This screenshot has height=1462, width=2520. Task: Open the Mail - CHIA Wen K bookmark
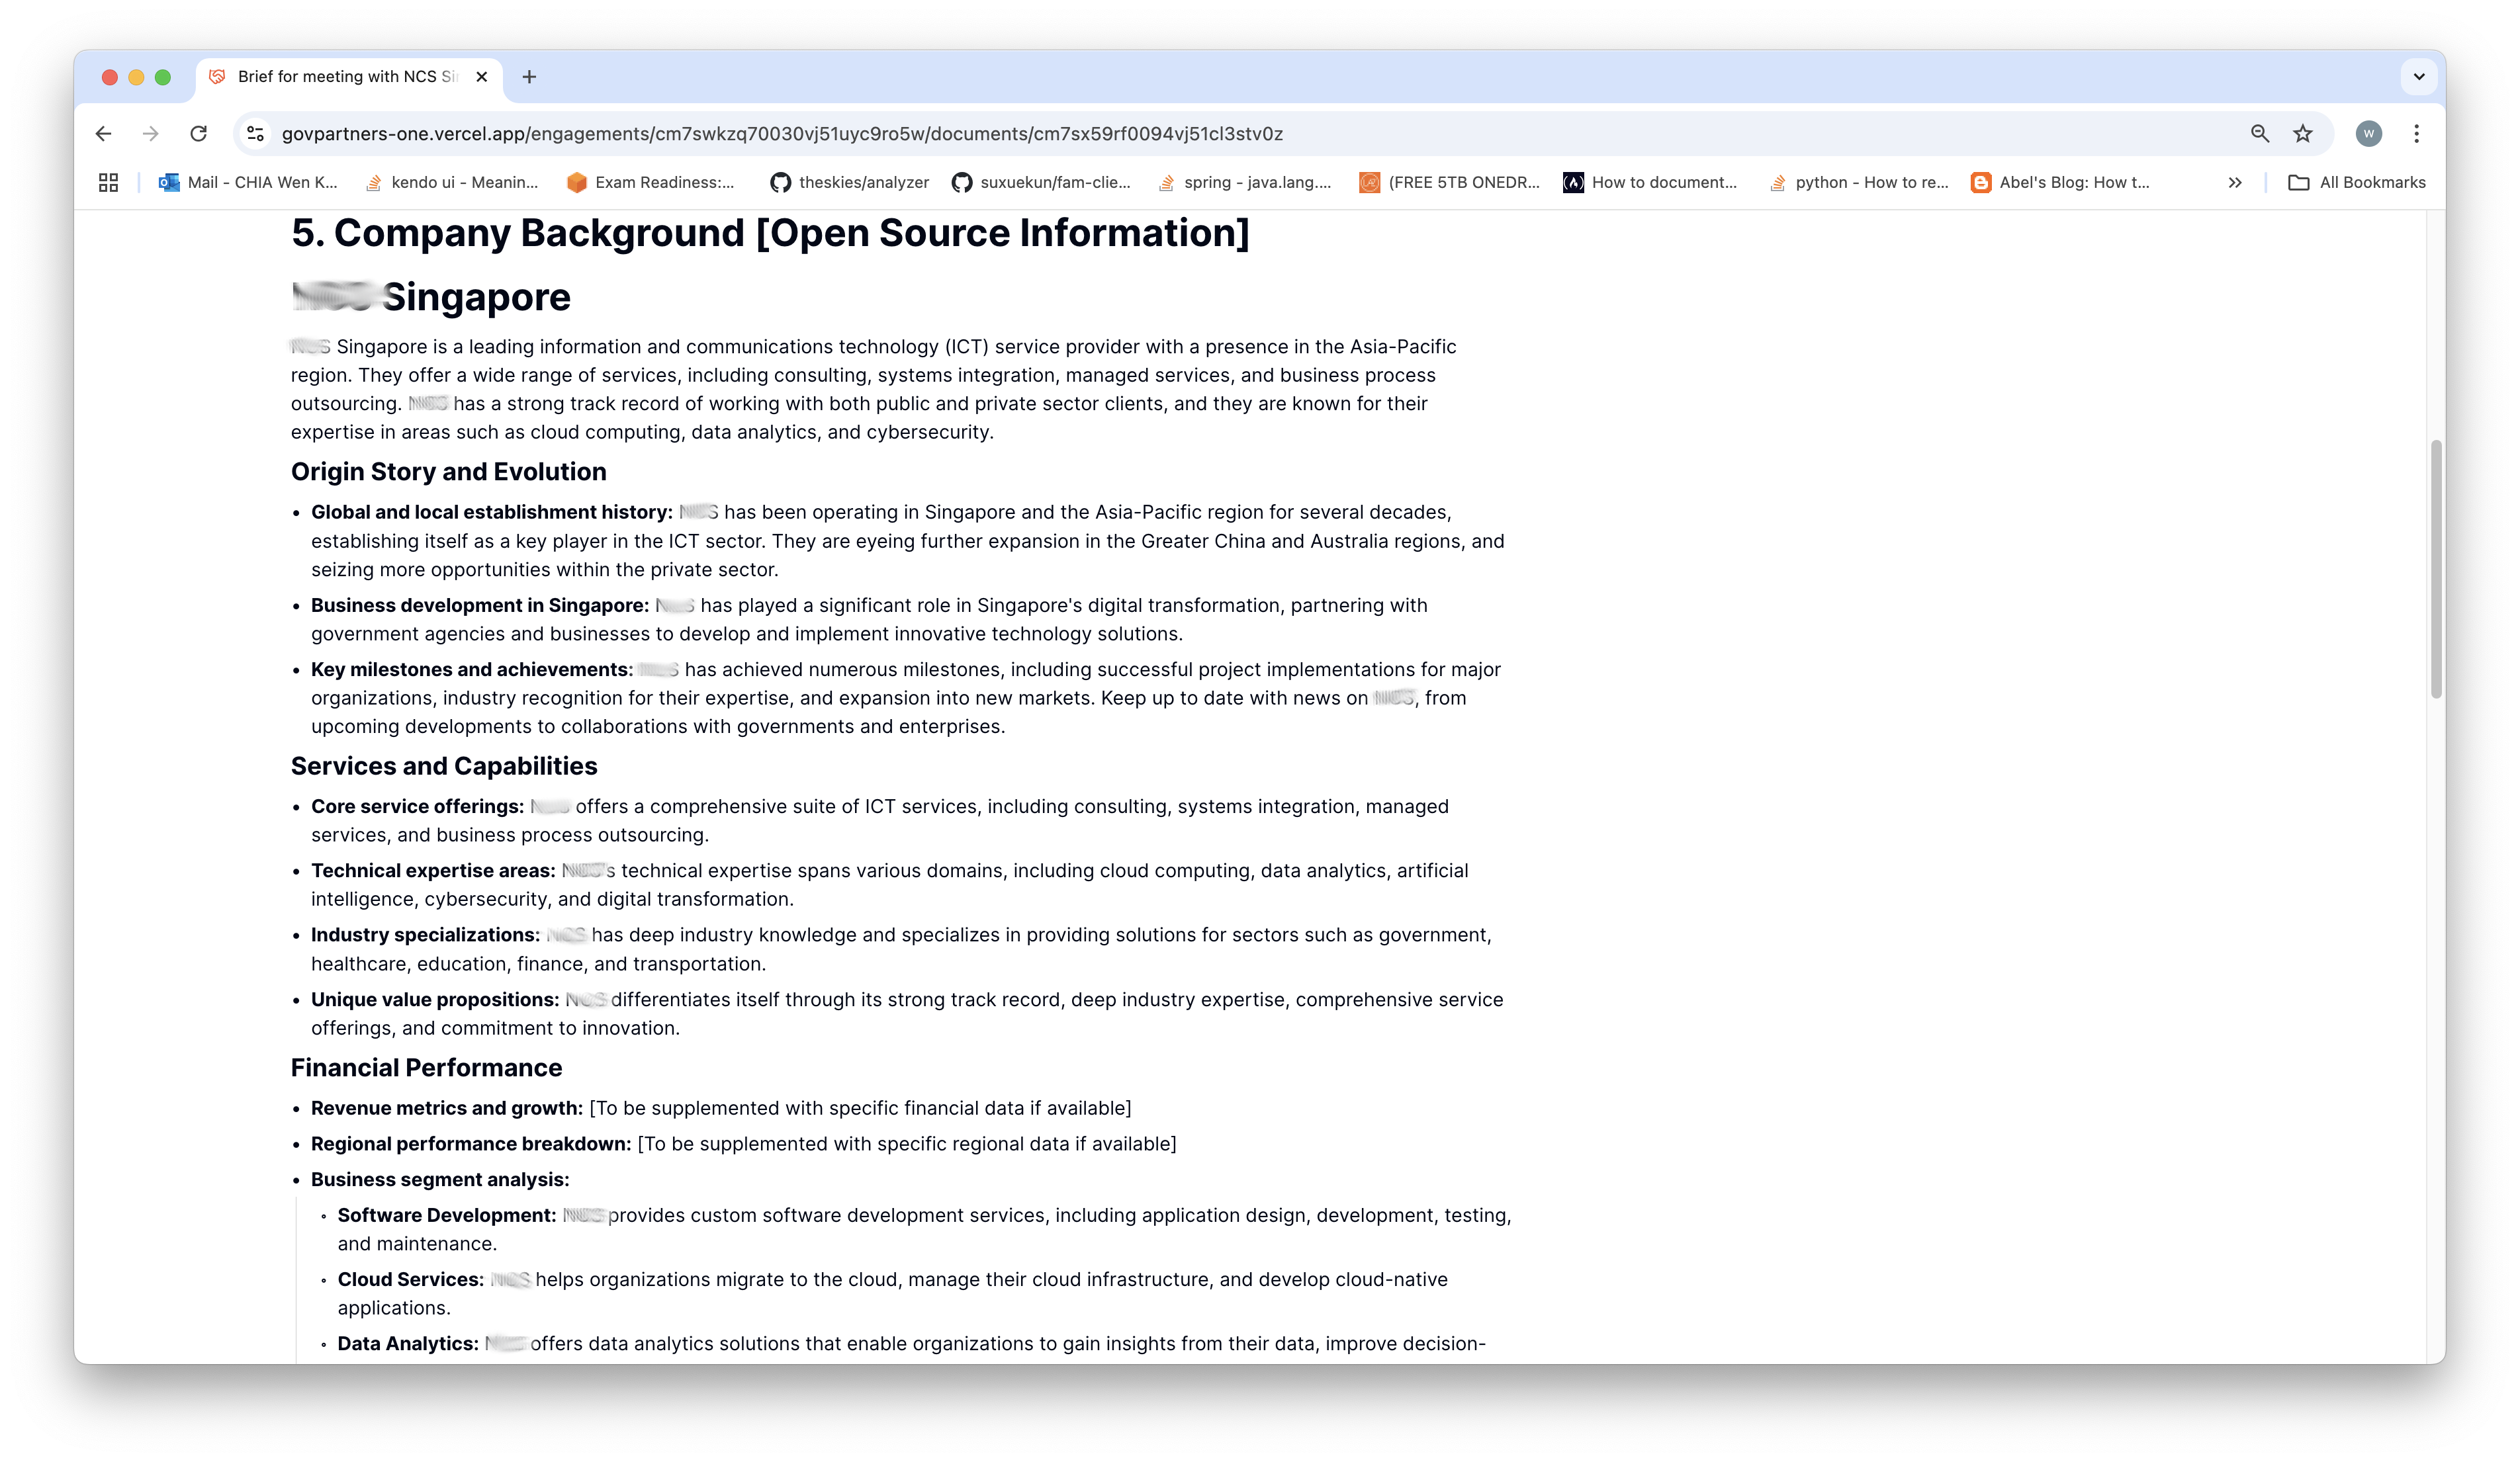click(x=249, y=182)
